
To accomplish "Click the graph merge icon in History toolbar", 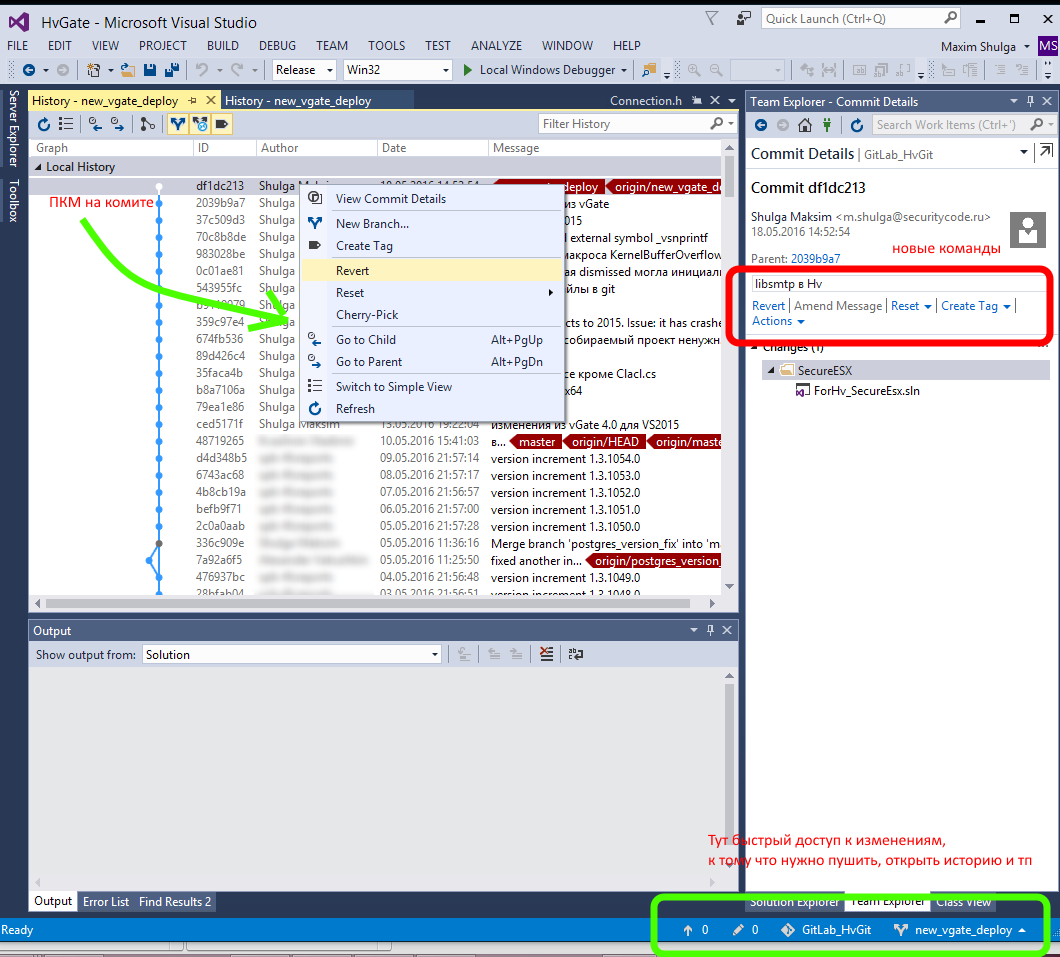I will click(x=147, y=124).
